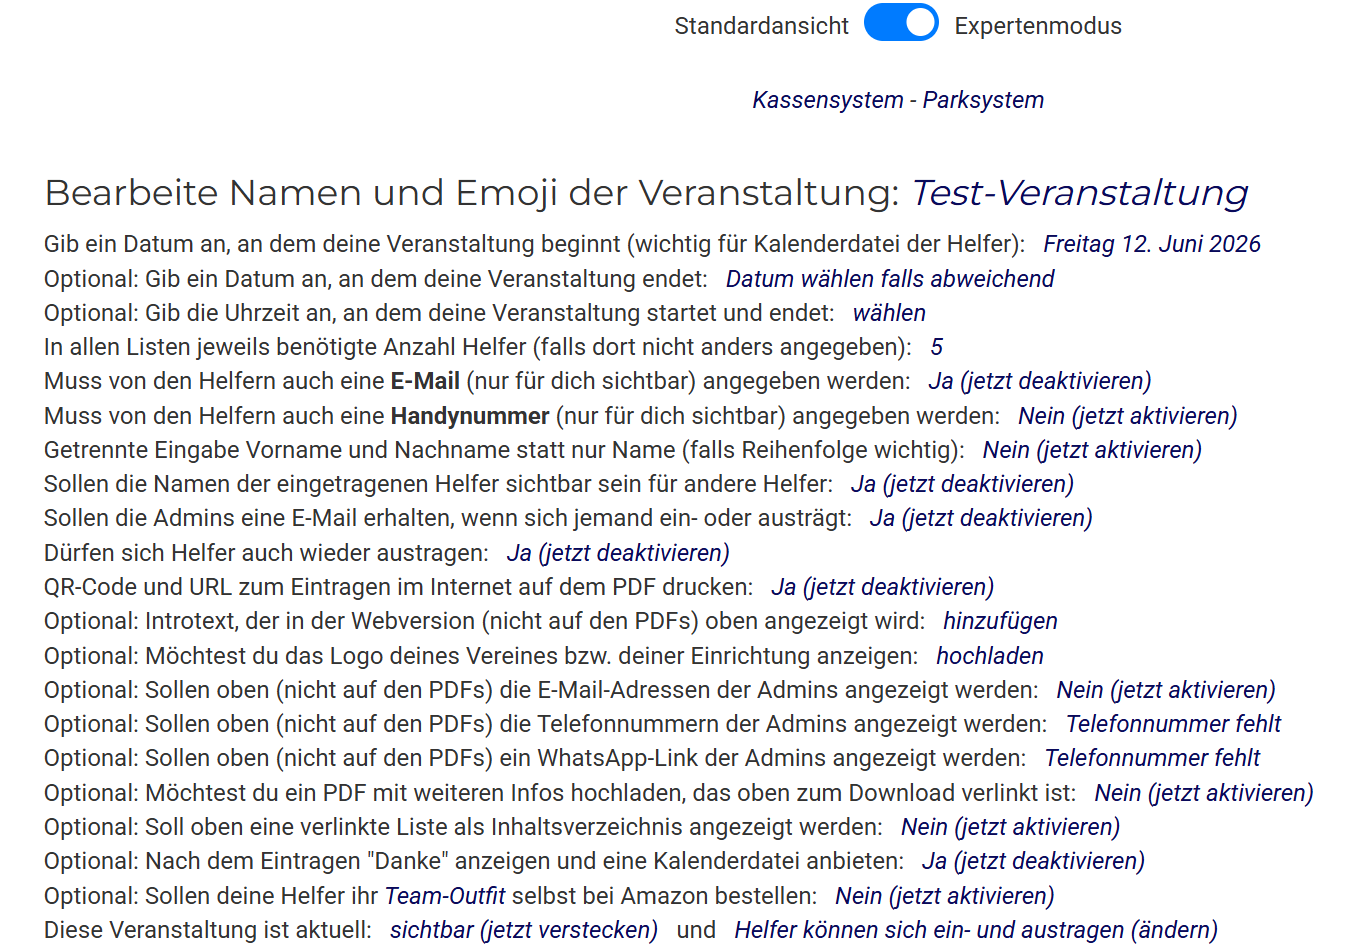Change start date Freitag 12. Juni 2026

(1151, 244)
